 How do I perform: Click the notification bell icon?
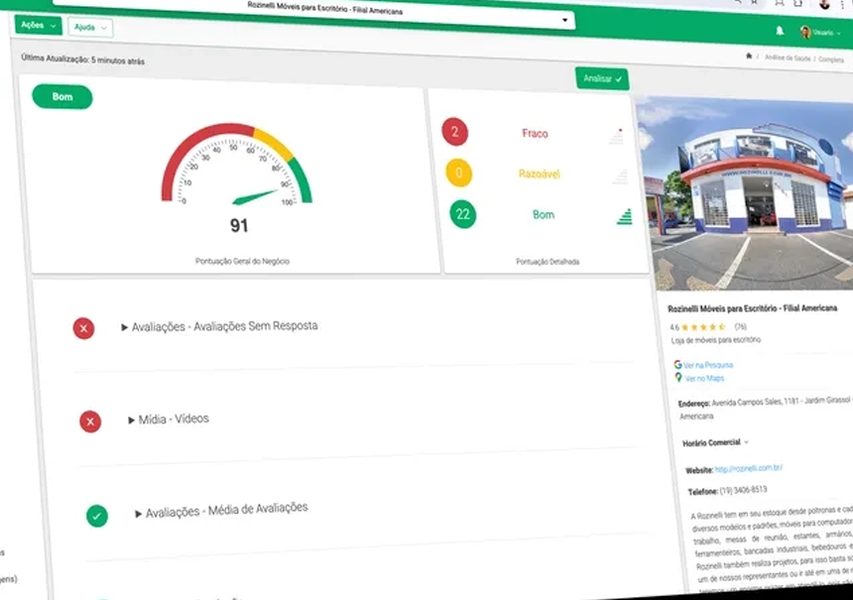click(x=780, y=31)
